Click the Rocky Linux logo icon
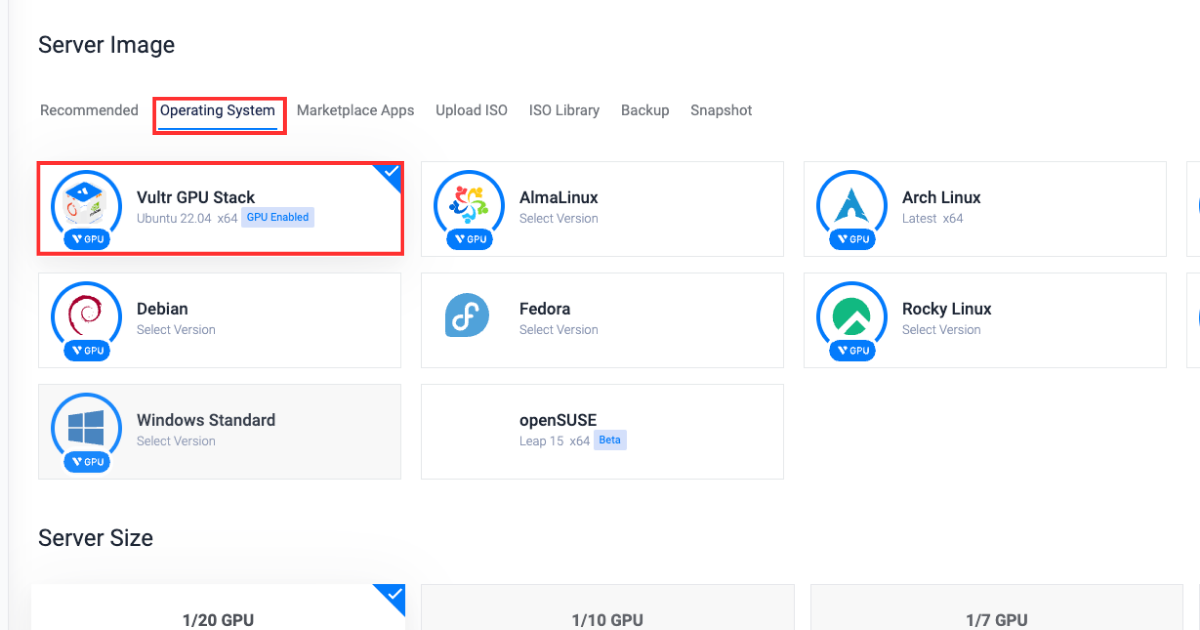The image size is (1200, 630). point(851,316)
